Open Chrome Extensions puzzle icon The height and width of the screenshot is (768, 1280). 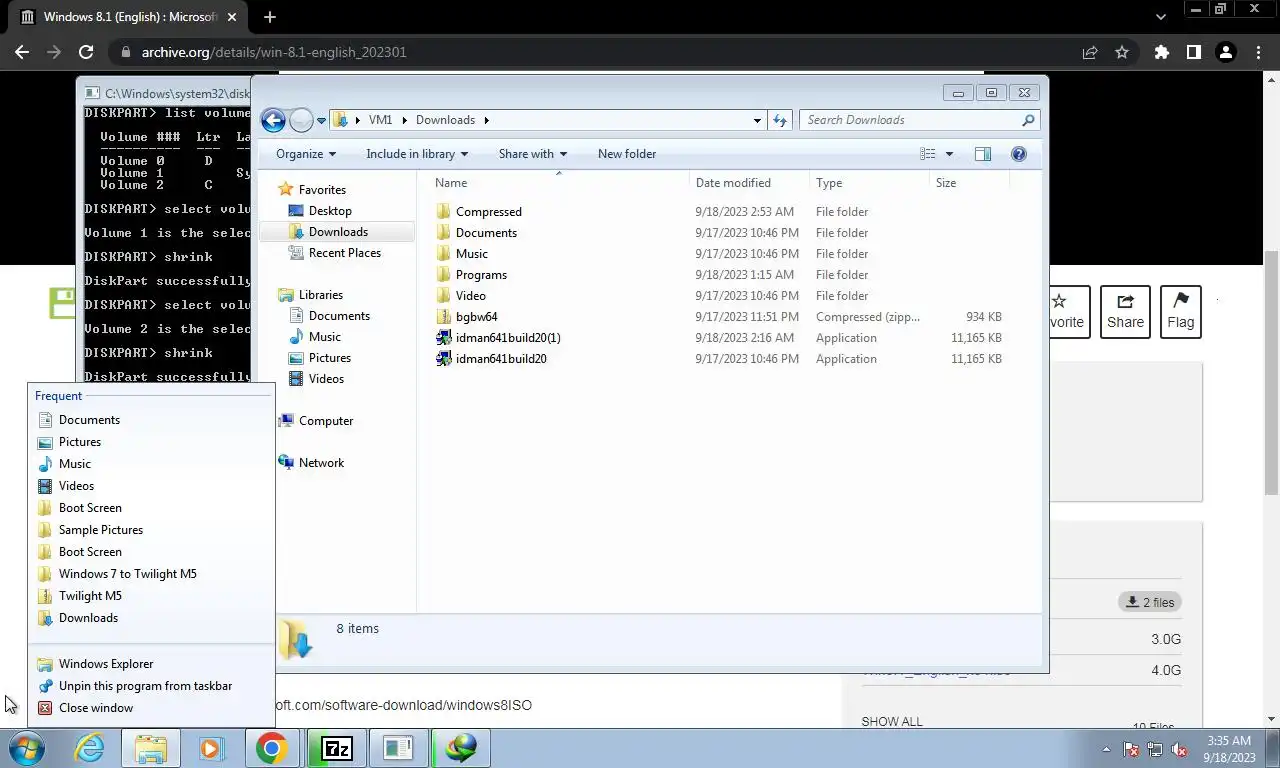click(1161, 52)
